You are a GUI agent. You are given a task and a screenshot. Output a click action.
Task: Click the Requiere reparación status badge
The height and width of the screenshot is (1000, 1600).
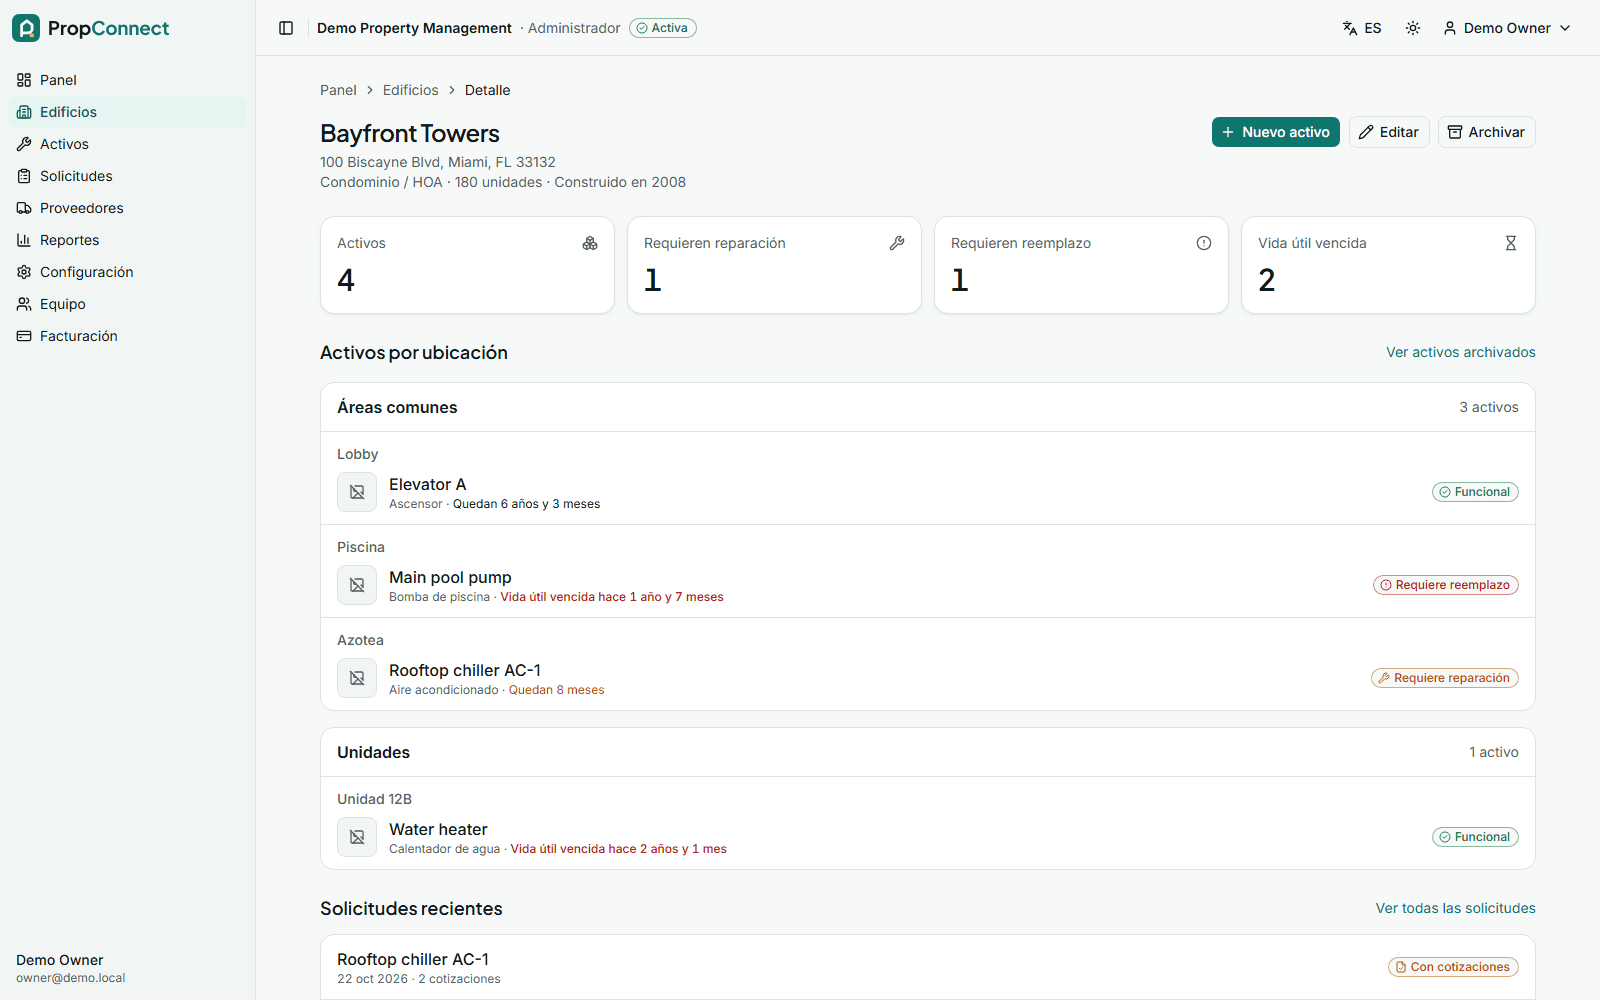click(x=1444, y=678)
